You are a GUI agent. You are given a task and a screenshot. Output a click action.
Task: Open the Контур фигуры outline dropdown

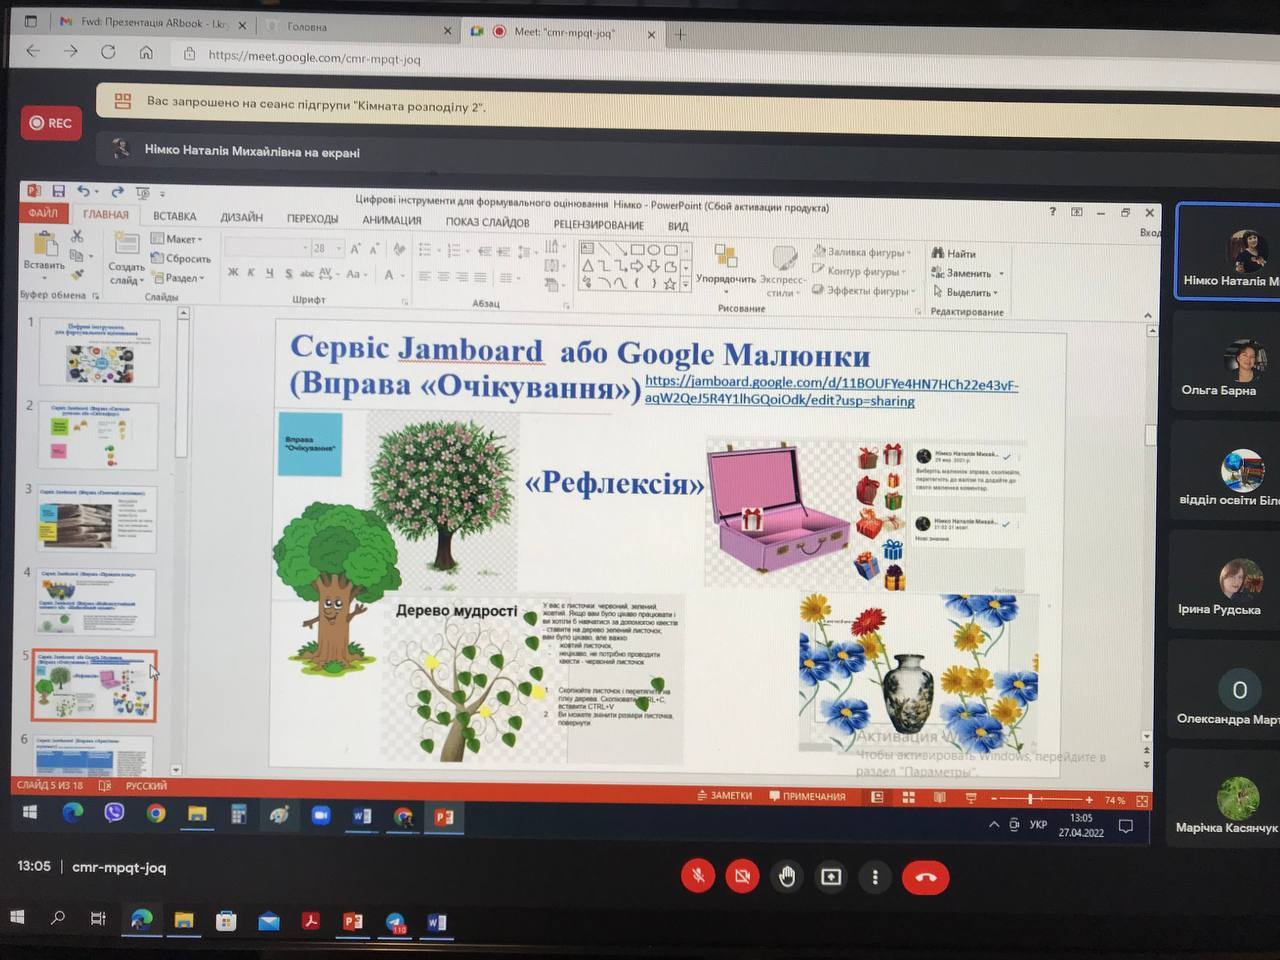click(859, 271)
